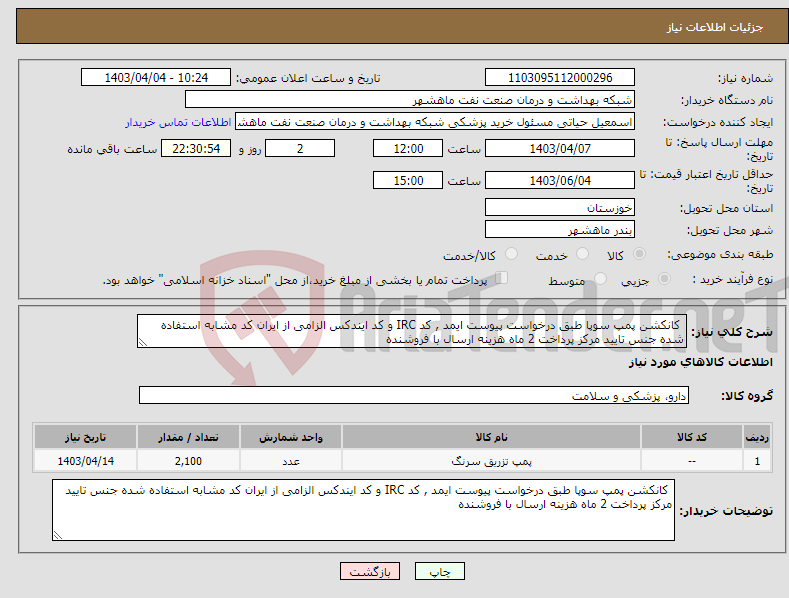This screenshot has height=598, width=789.
Task: Select the کالا/خدمت radio button
Action: coord(511,254)
